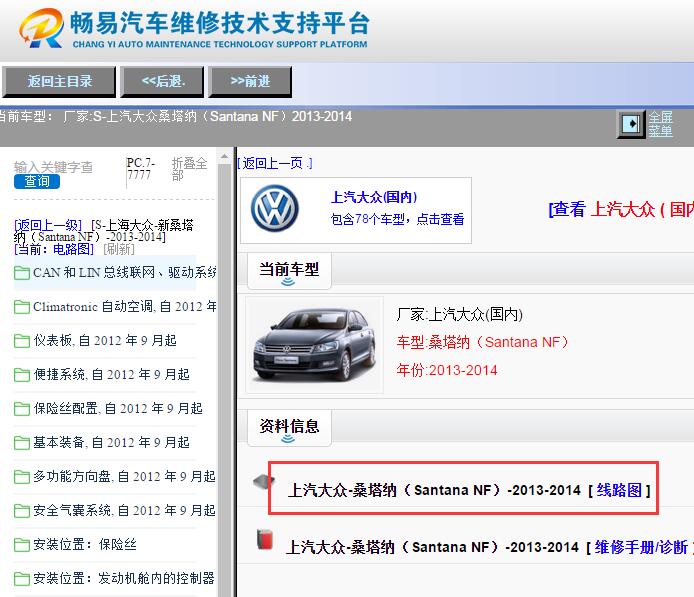
Task: Toggle the fullscreen menu arrow icon
Action: (631, 124)
